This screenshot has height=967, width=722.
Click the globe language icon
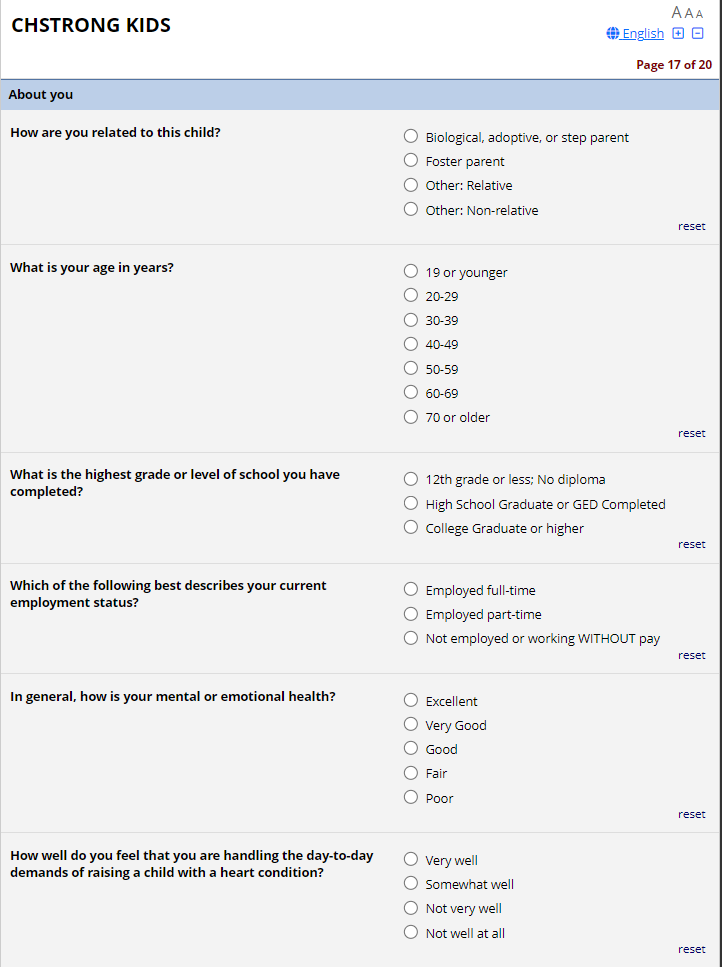[x=613, y=34]
